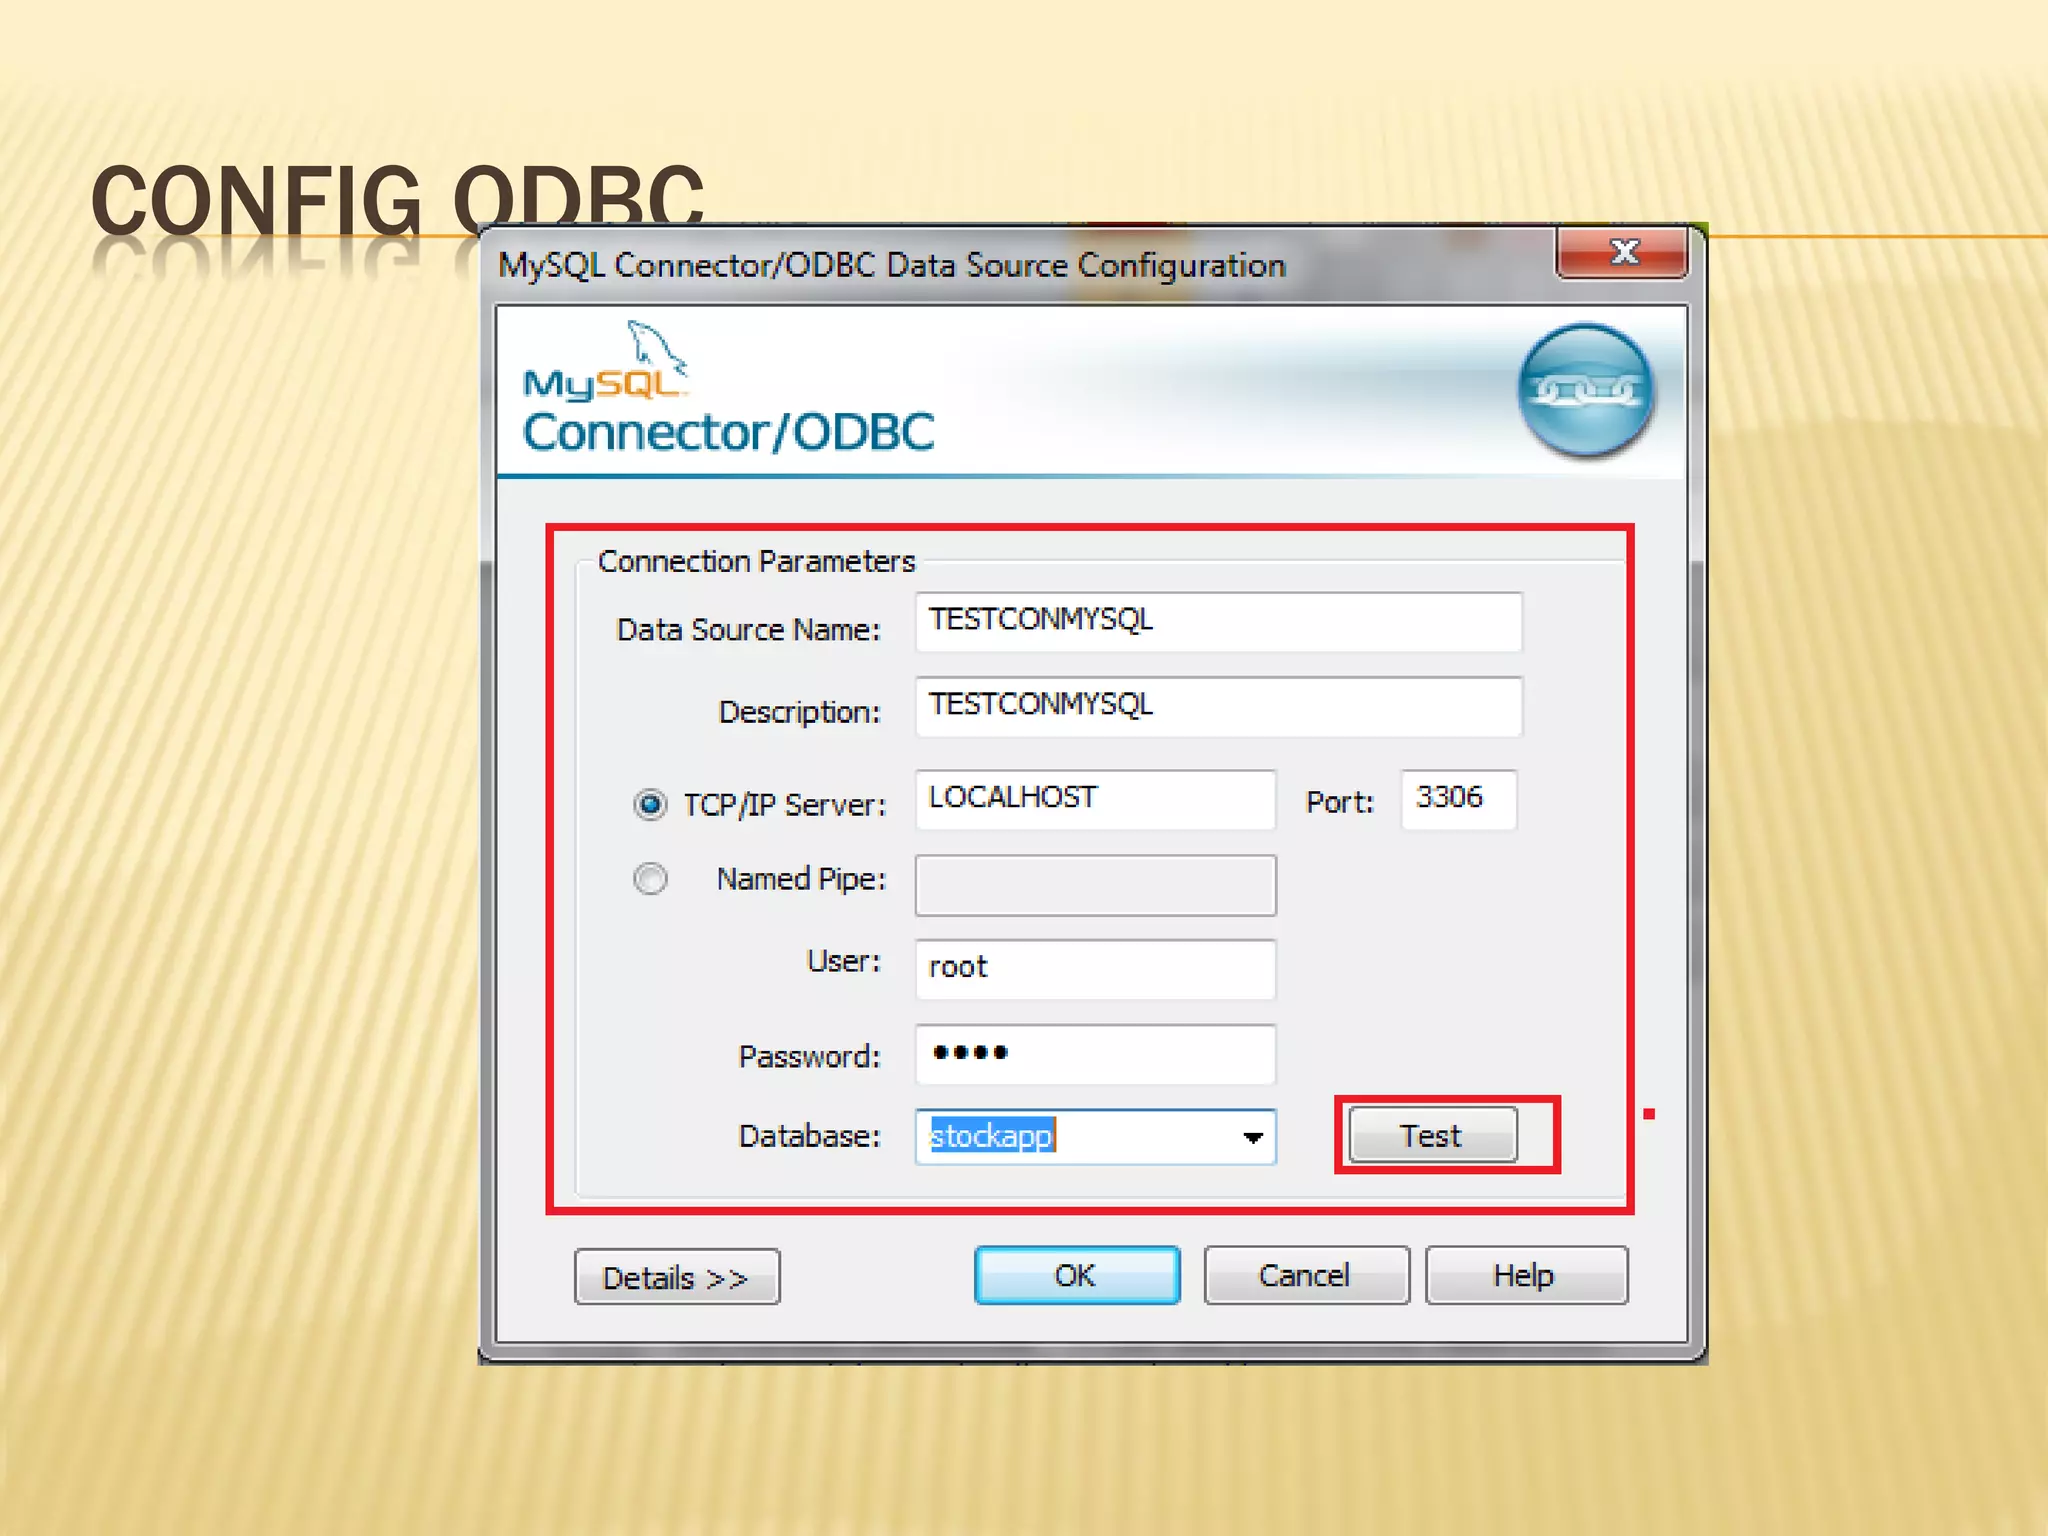Image resolution: width=2048 pixels, height=1536 pixels.
Task: Click the stockapp database text
Action: coord(992,1136)
